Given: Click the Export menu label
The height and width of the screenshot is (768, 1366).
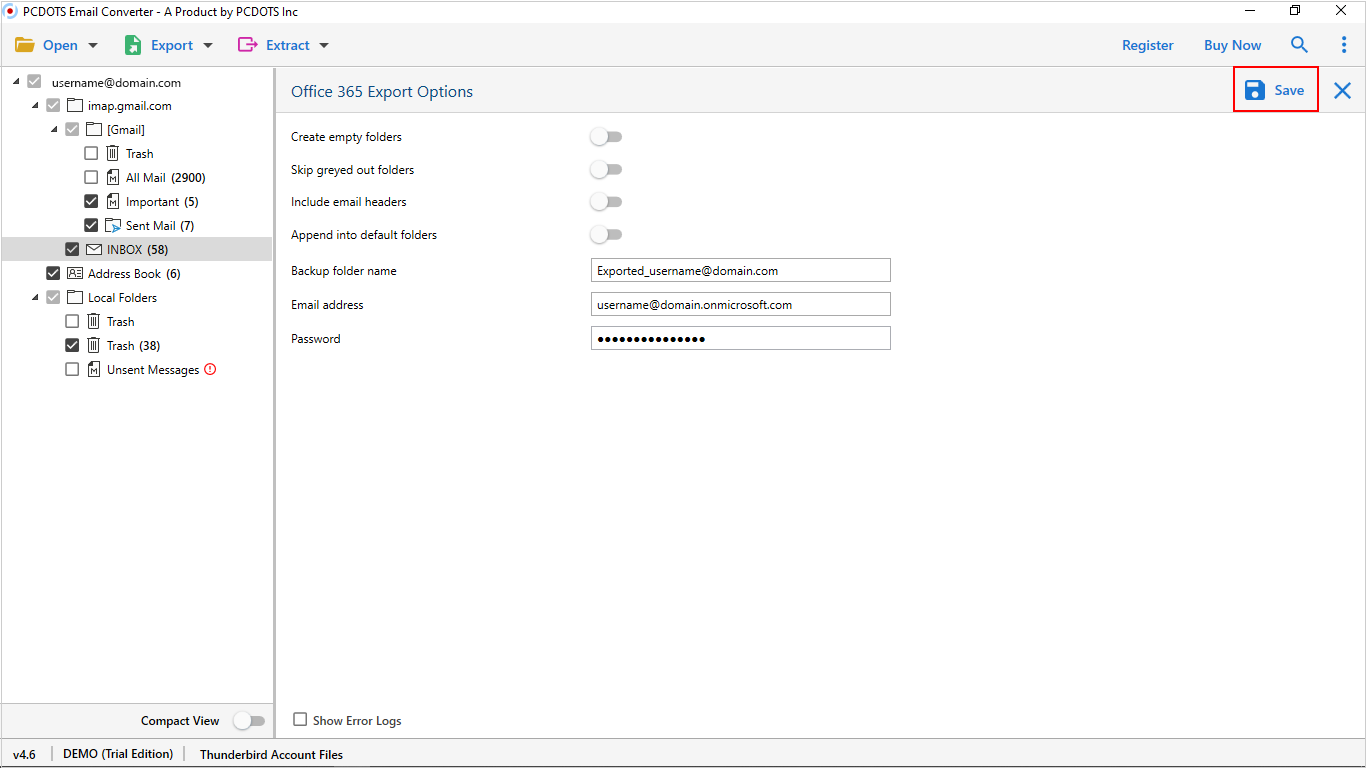Looking at the screenshot, I should coord(172,45).
